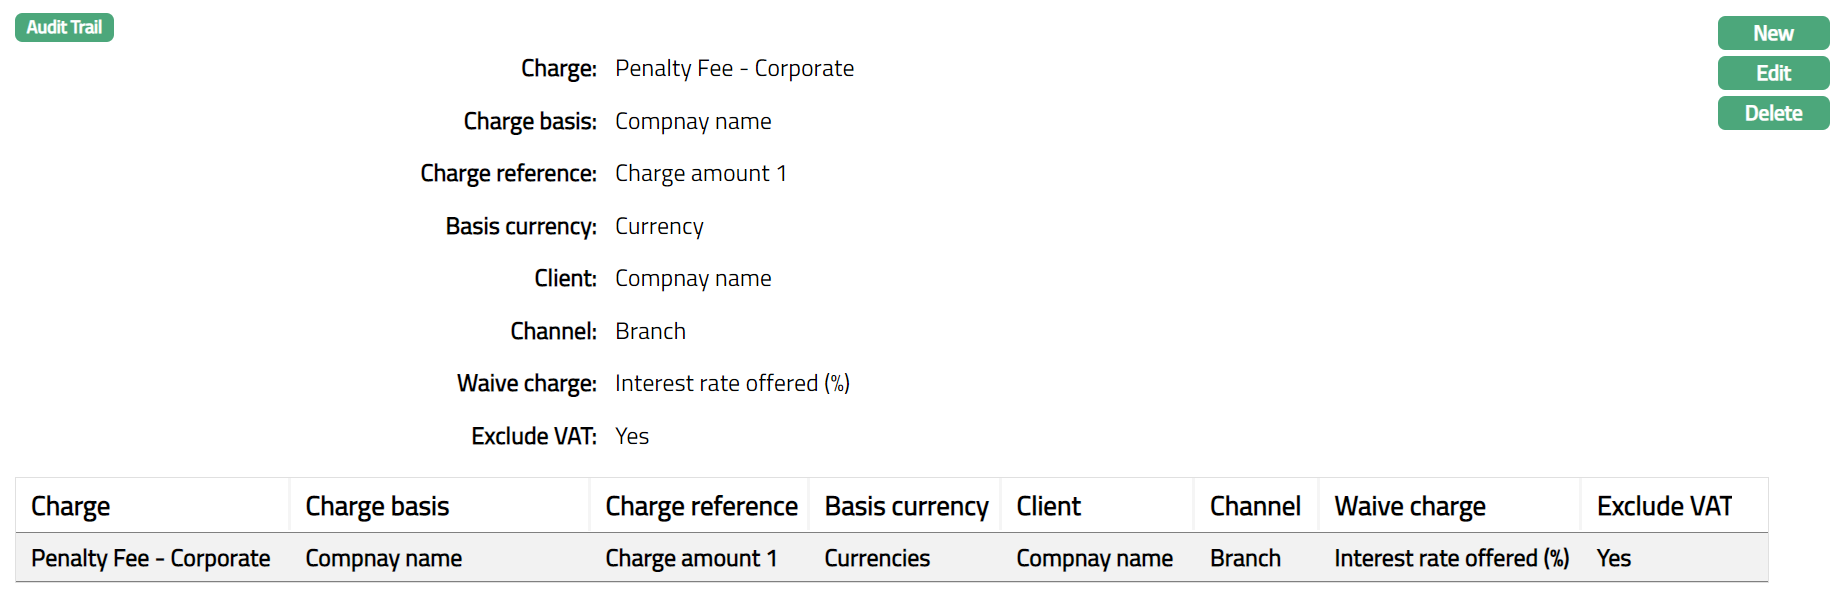The width and height of the screenshot is (1845, 603).
Task: Click Compnay name cell under Charge basis column
Action: (x=383, y=558)
